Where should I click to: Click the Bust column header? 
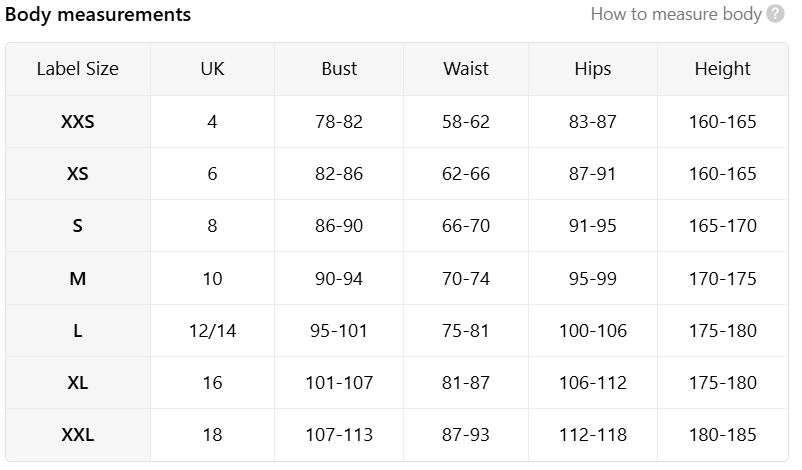click(339, 69)
